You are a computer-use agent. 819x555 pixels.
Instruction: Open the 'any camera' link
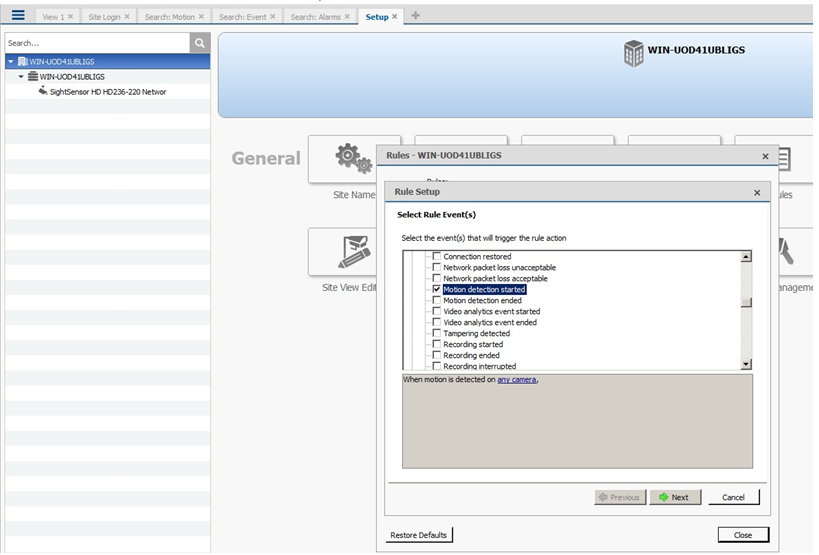[x=517, y=380]
